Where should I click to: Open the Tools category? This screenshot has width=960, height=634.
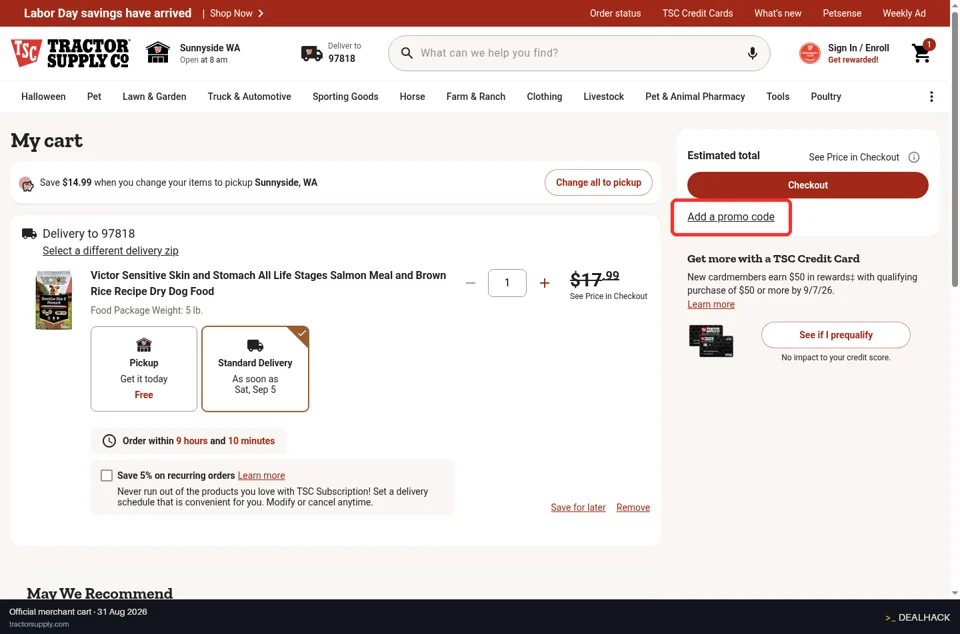(778, 97)
